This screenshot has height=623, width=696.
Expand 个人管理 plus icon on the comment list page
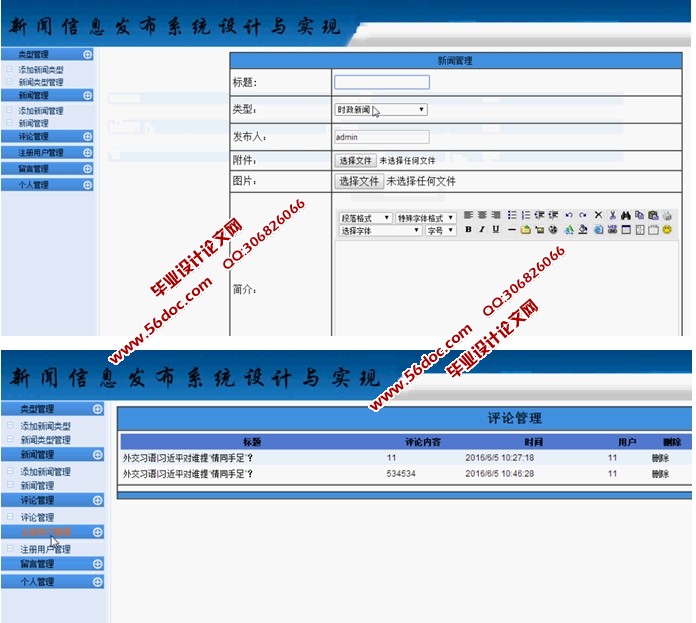[x=98, y=582]
